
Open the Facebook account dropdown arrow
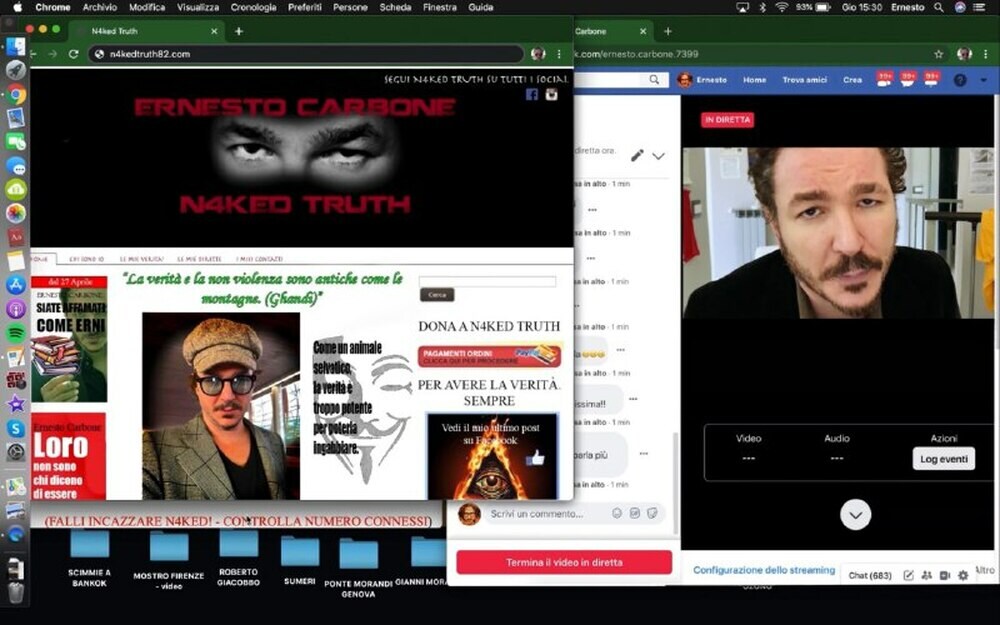(984, 80)
